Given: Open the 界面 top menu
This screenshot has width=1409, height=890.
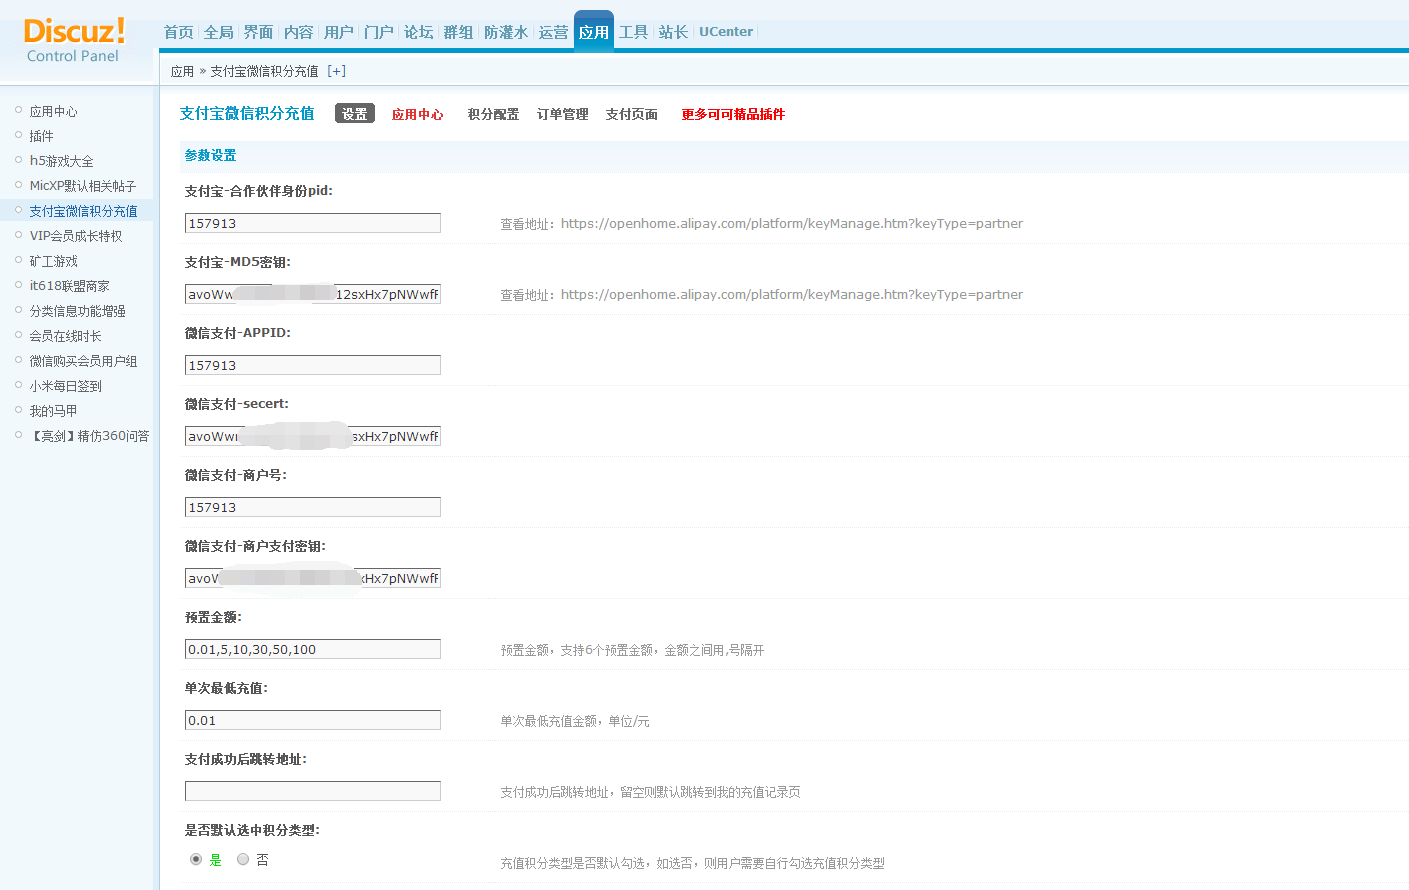Looking at the screenshot, I should pyautogui.click(x=259, y=32).
